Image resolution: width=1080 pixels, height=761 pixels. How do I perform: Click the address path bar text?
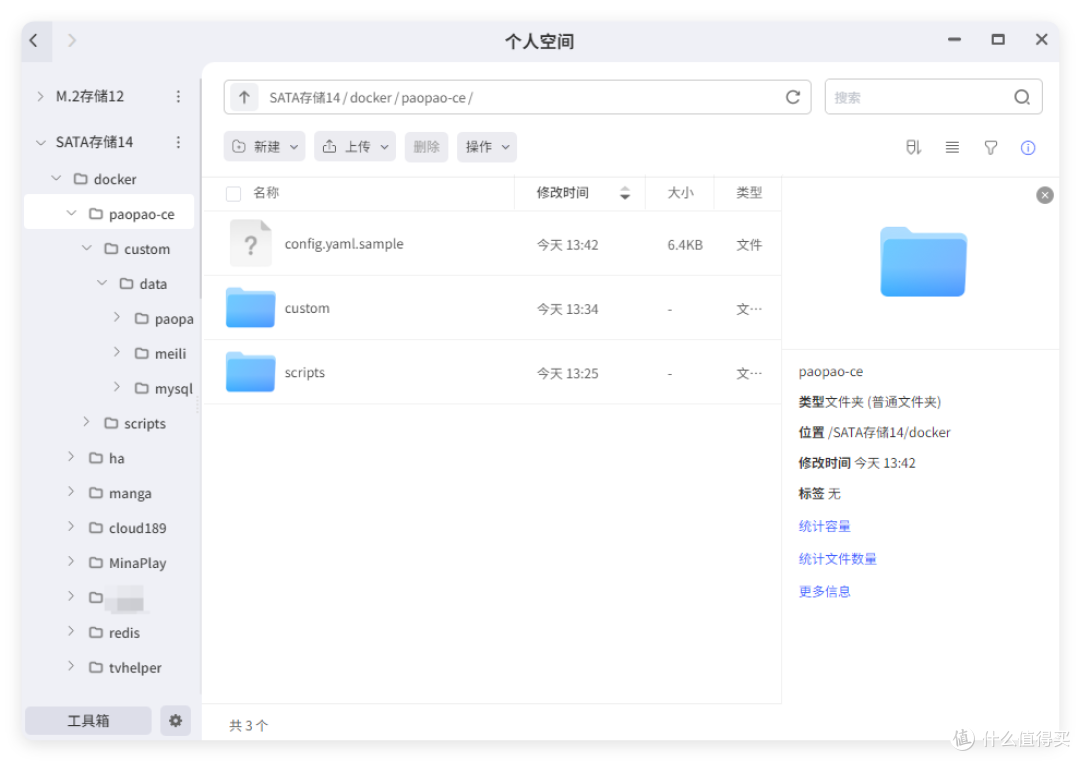[x=371, y=98]
